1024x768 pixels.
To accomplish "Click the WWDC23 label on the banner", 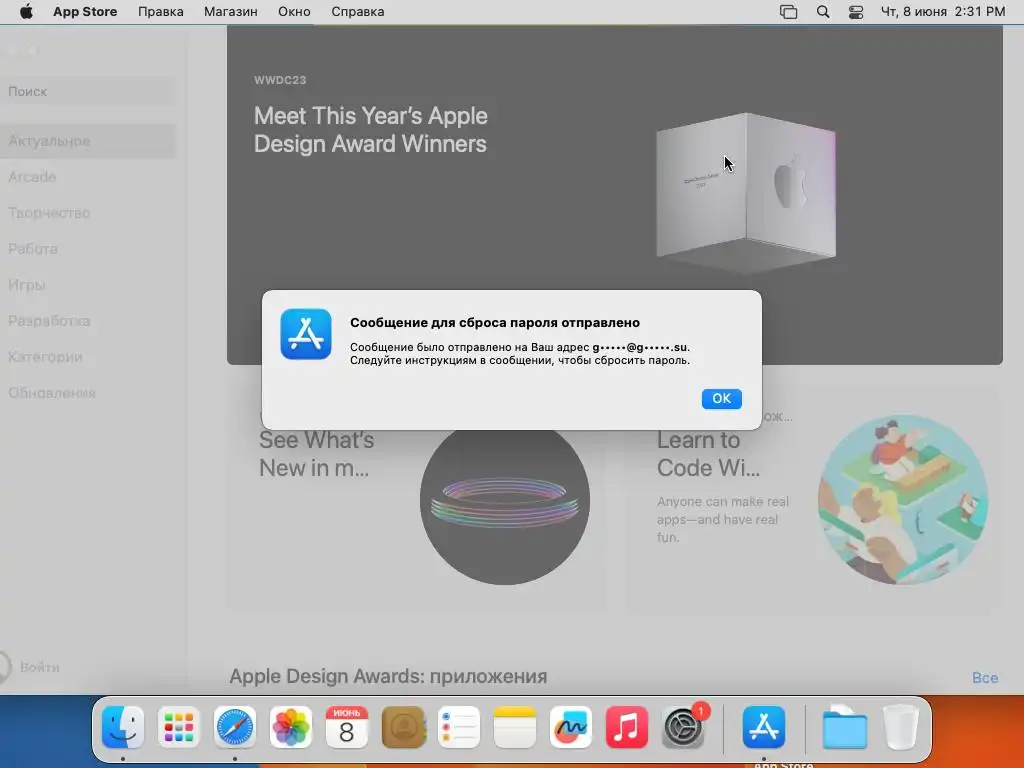I will click(280, 80).
